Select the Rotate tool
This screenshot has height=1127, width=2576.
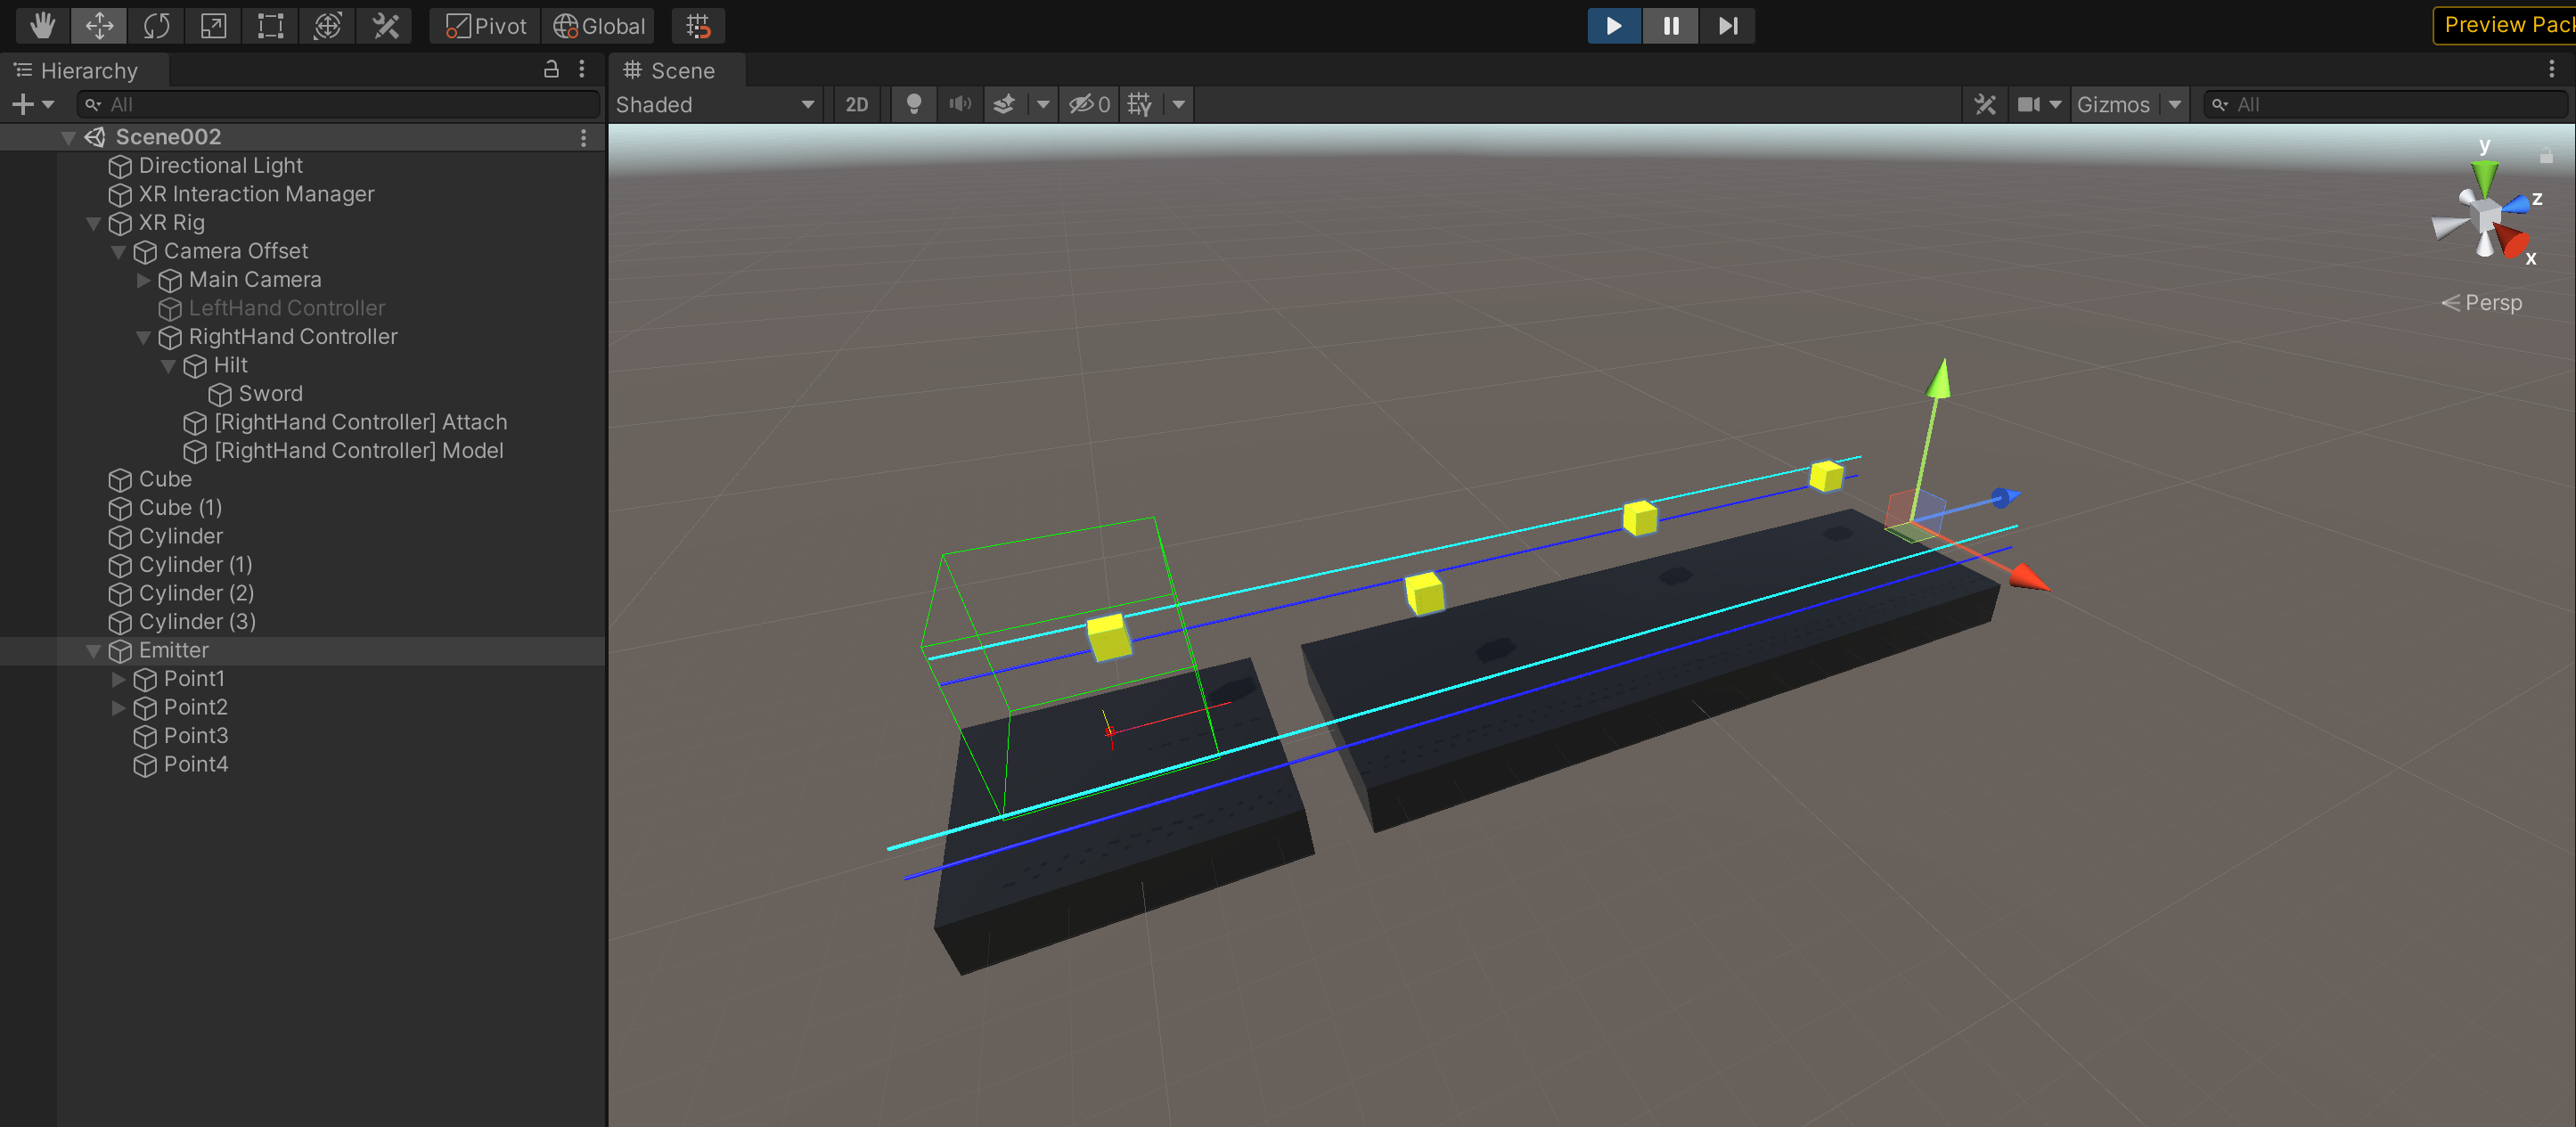(x=156, y=25)
